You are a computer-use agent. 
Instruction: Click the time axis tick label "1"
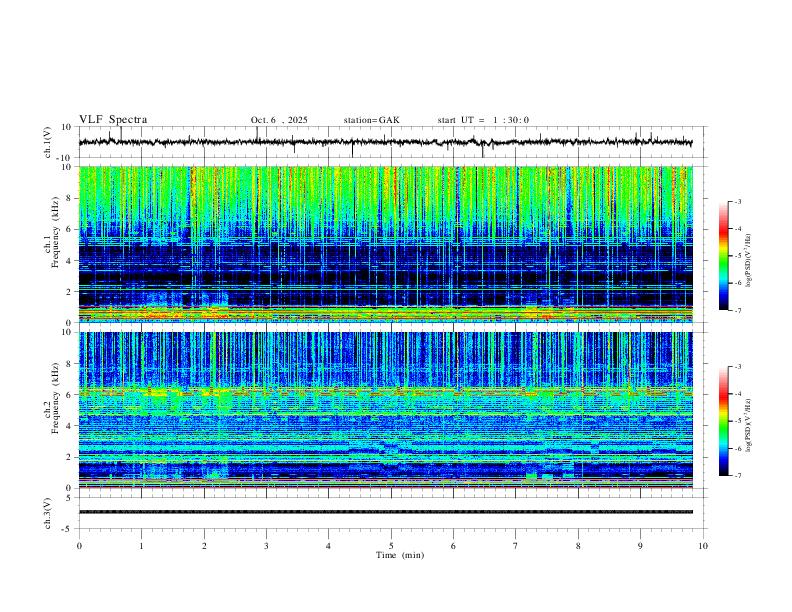[141, 546]
